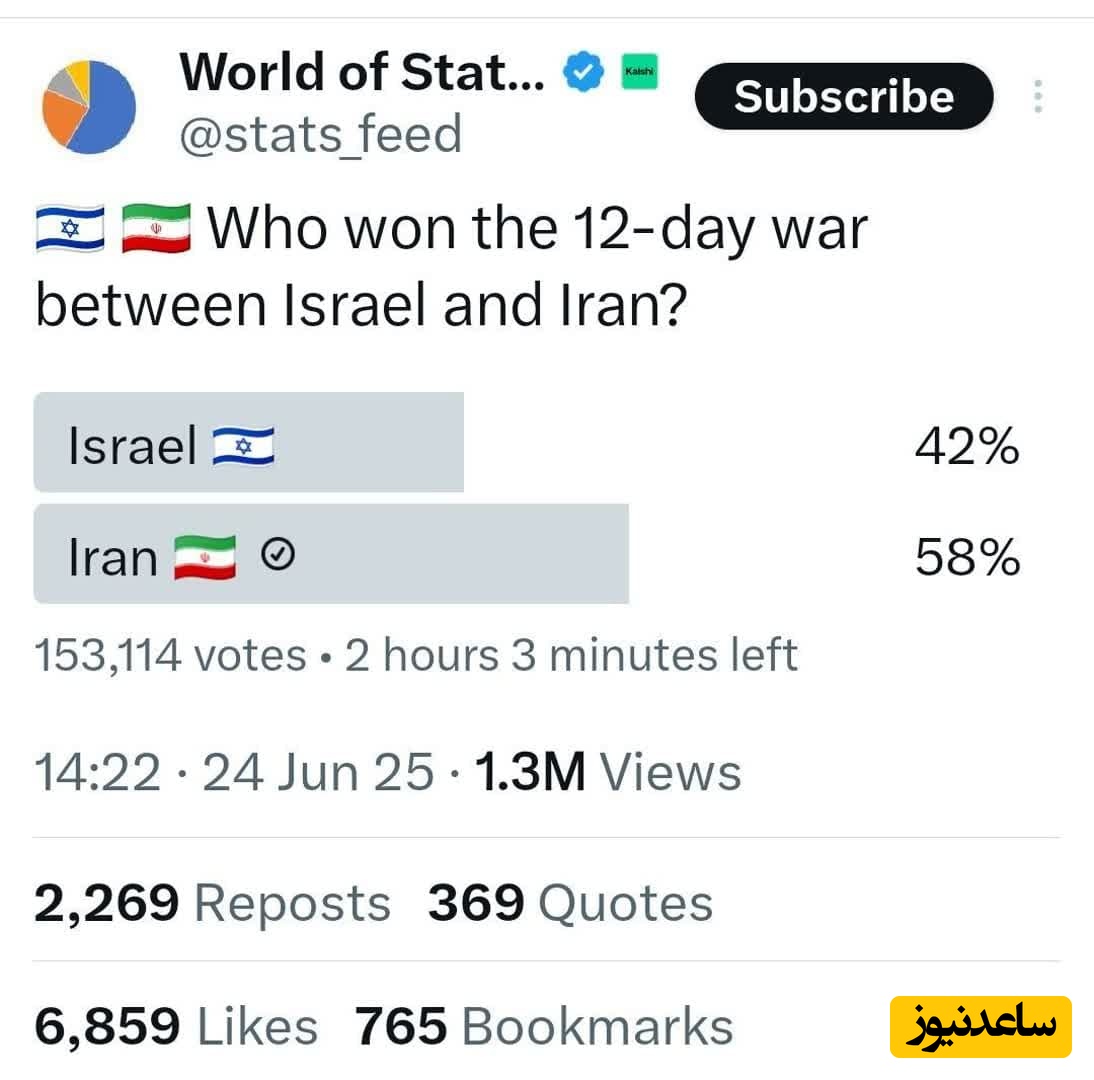The width and height of the screenshot is (1094, 1080).
Task: Open the 6,859 Likes list
Action: point(176,1027)
